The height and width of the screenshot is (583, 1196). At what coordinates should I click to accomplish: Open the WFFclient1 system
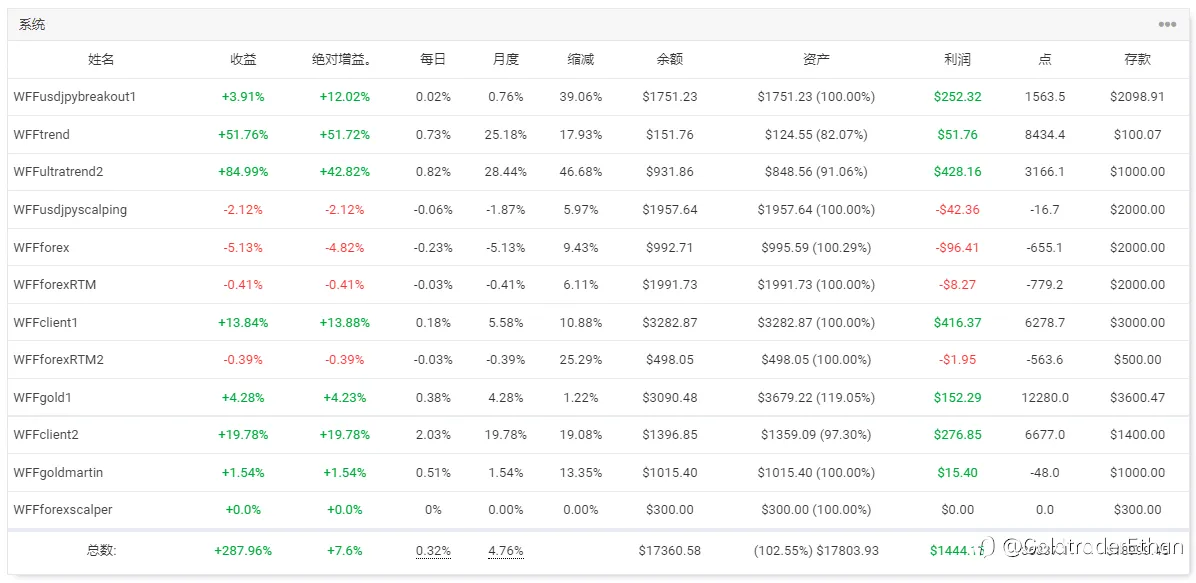(46, 323)
